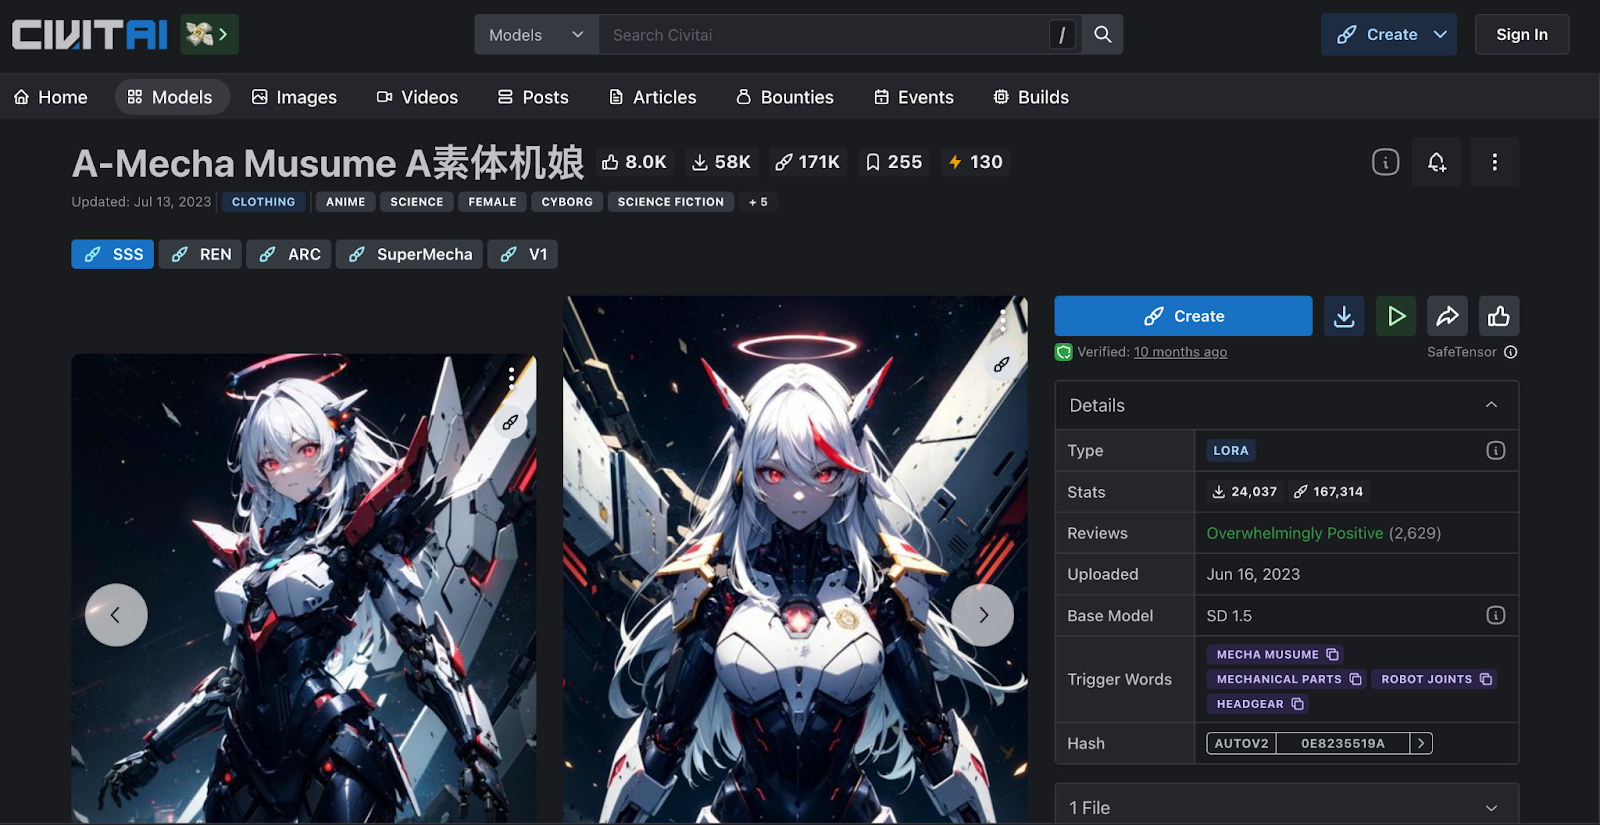Open Overwhelmingly Positive reviews link
The height and width of the screenshot is (825, 1600).
click(1295, 533)
